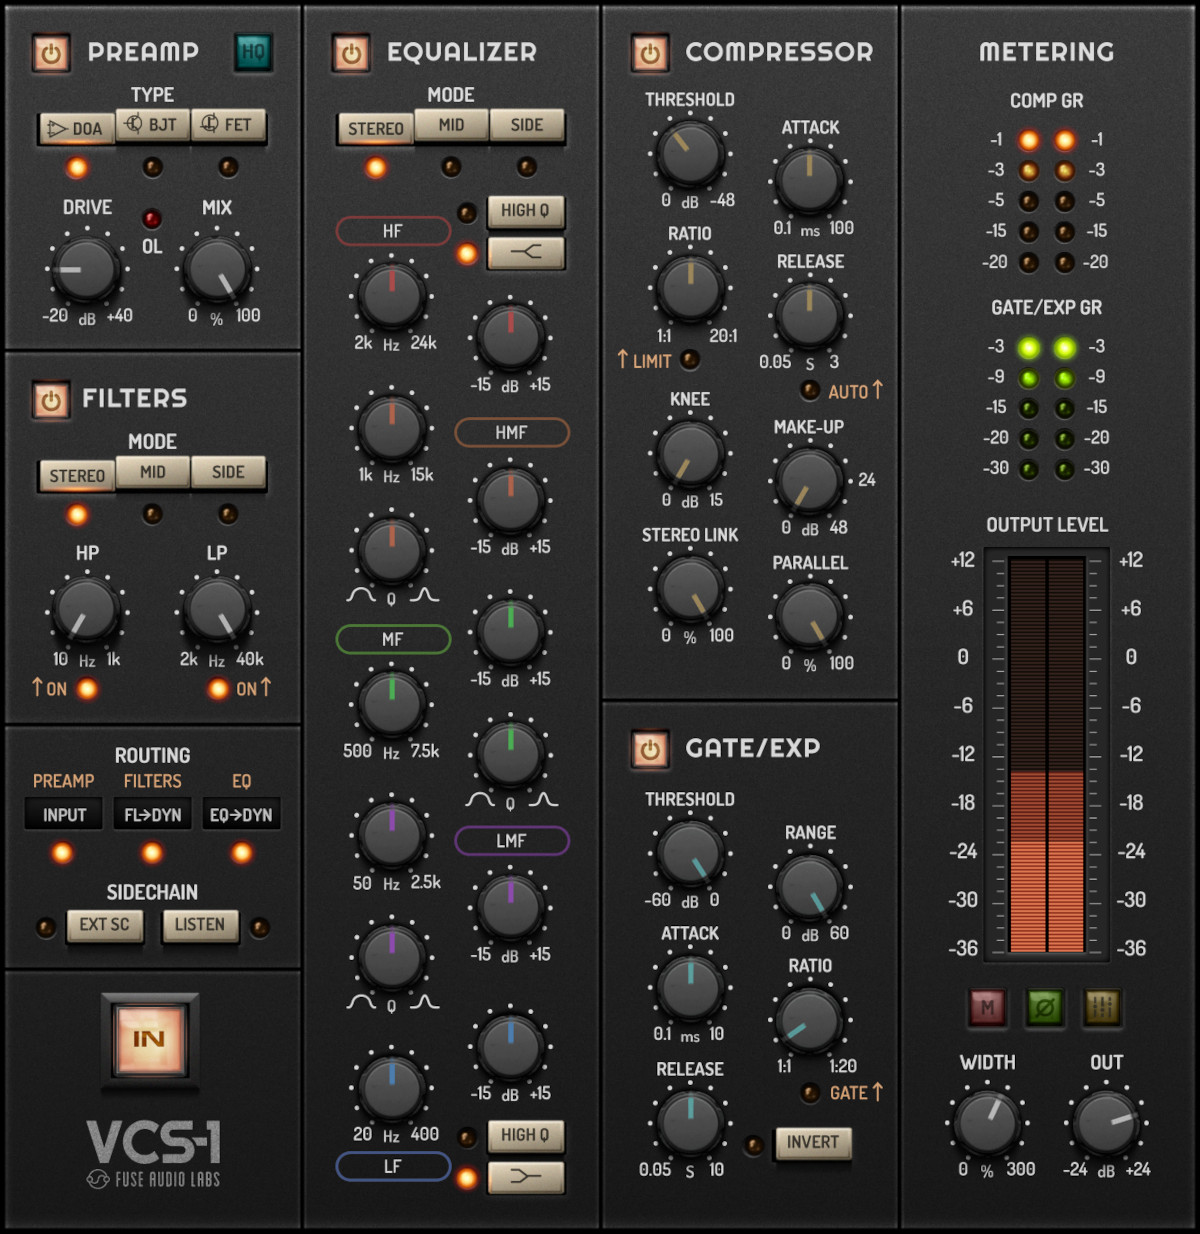1200x1234 pixels.
Task: Click the output WIDTH knob
Action: [x=987, y=1122]
